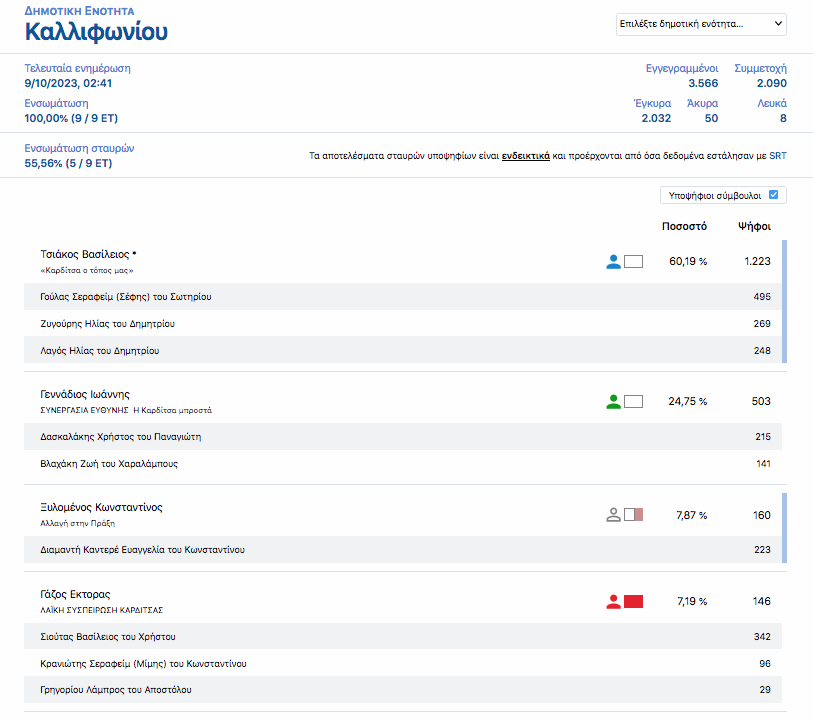Toggle the Υποψήφιοι σύμβουλοι checkbox
The image size is (813, 721).
pyautogui.click(x=773, y=196)
